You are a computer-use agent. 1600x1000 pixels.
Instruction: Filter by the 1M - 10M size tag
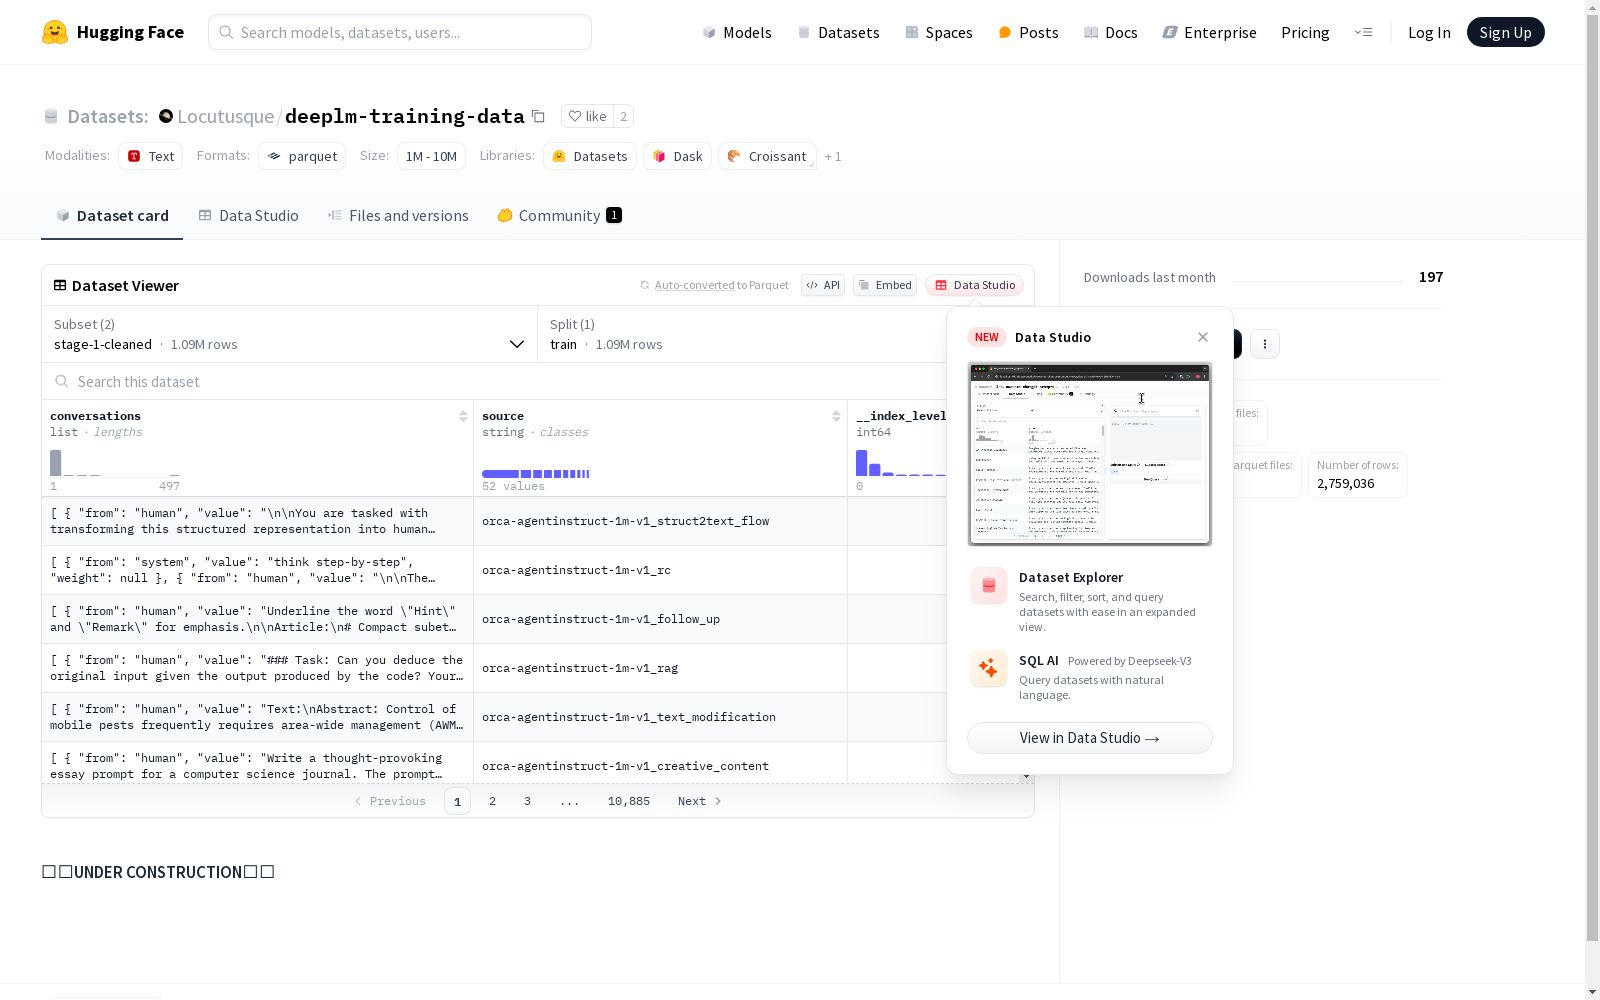coord(431,156)
